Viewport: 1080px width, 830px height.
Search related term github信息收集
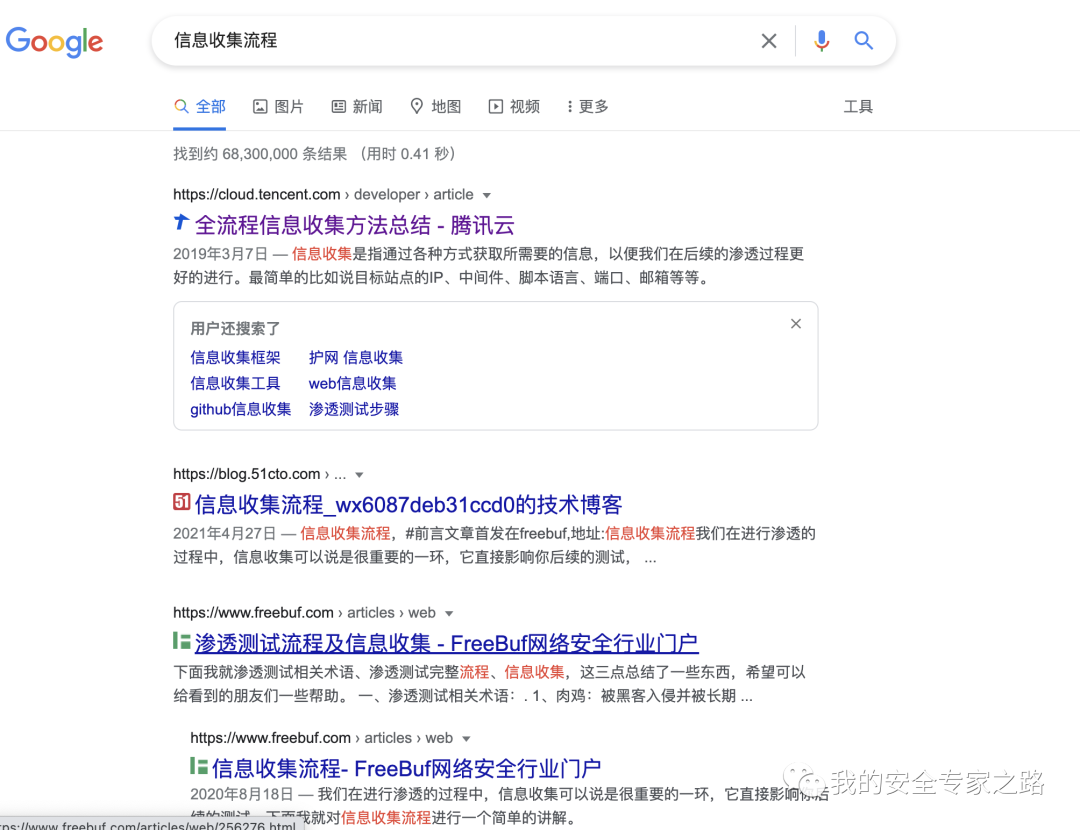240,409
